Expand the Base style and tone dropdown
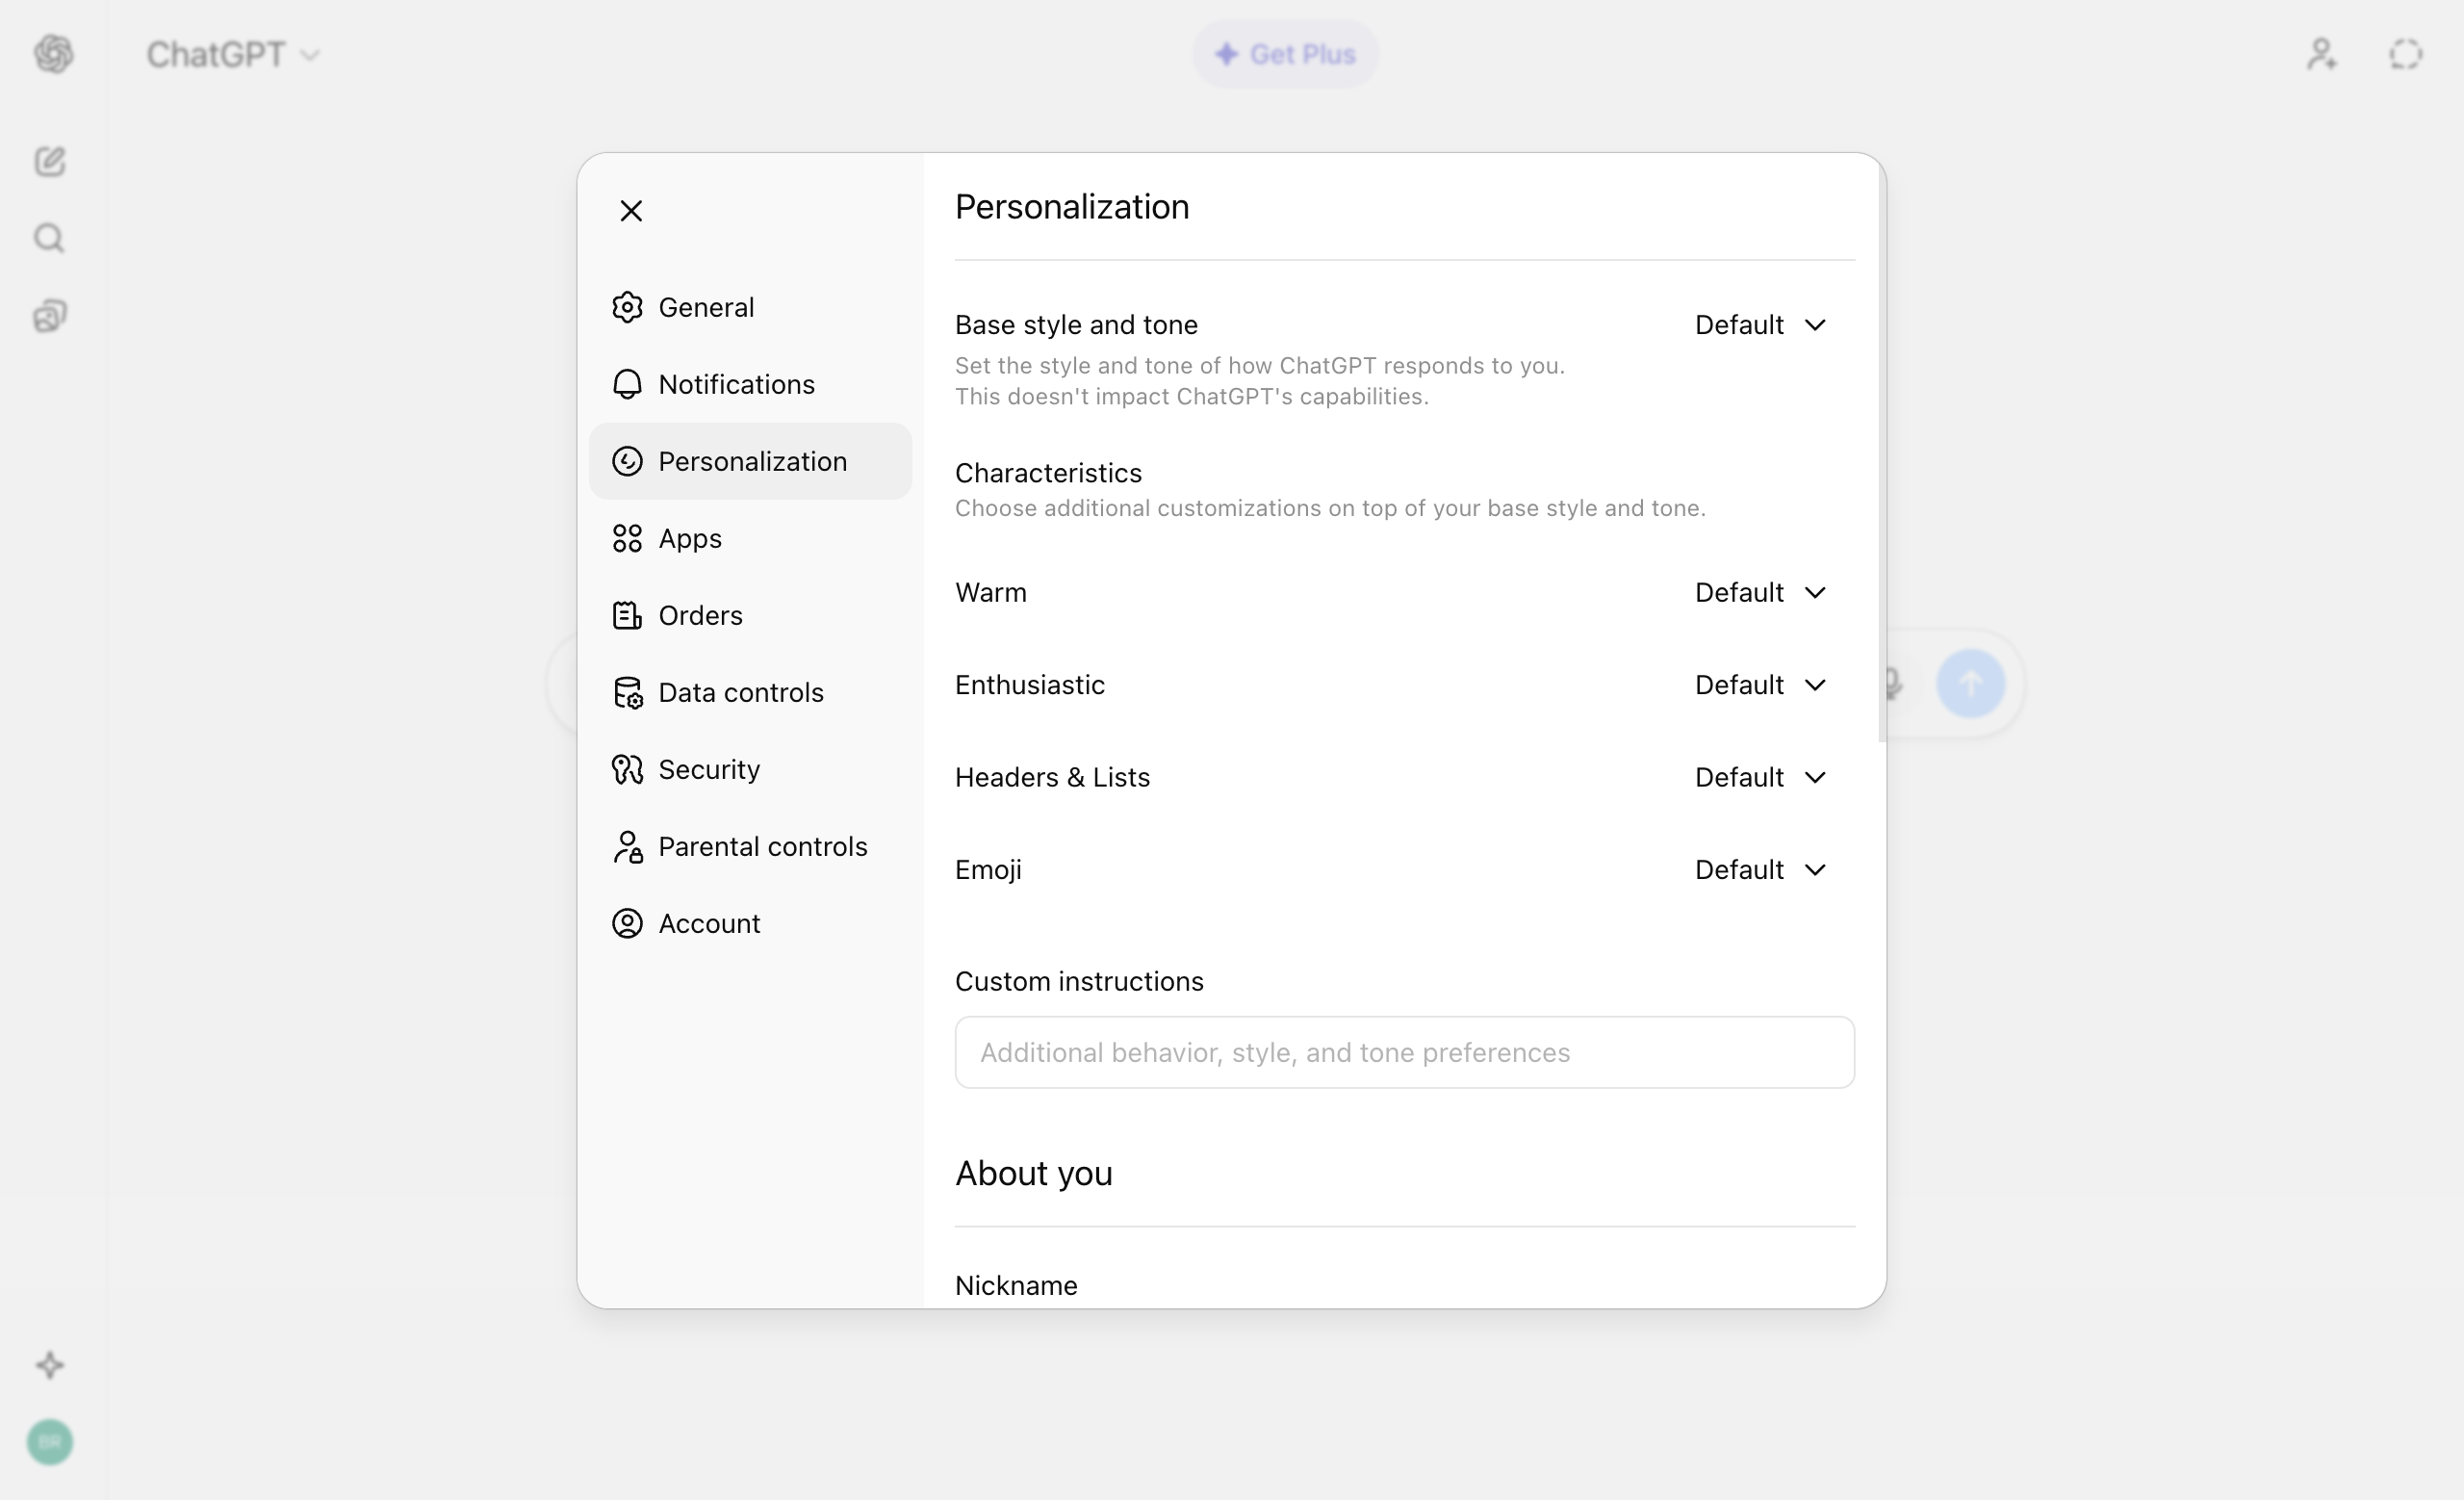 (x=1760, y=325)
